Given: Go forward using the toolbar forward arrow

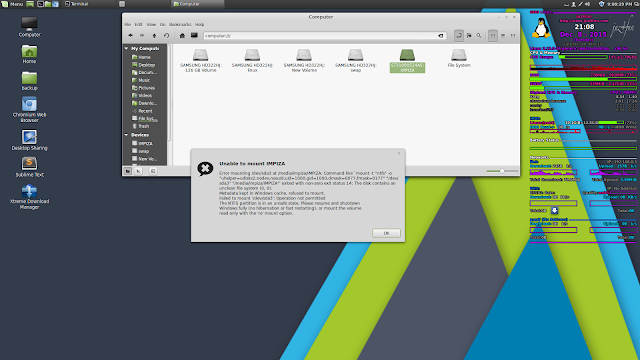Looking at the screenshot, I should click(142, 36).
